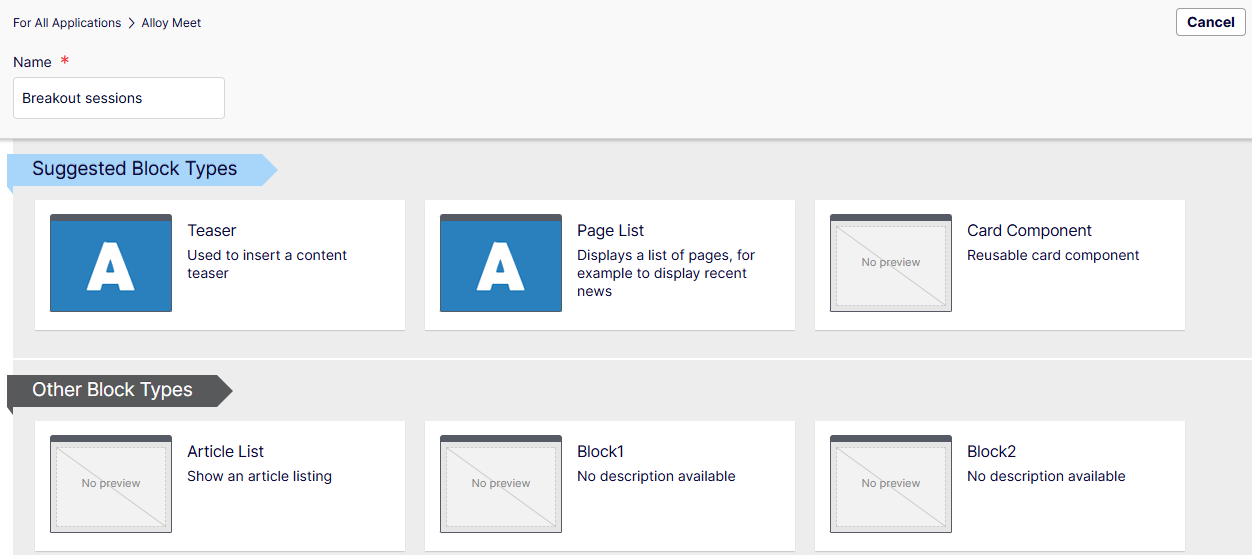Click 'Show an article listing' description

pos(259,476)
